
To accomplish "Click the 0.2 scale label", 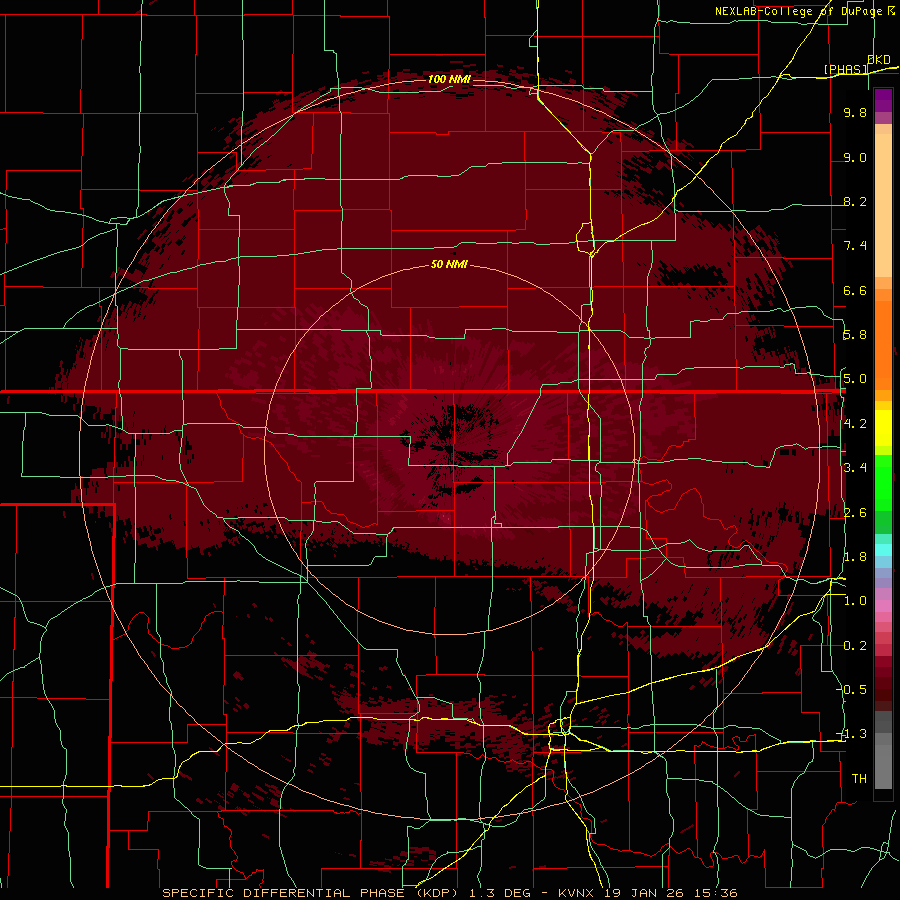I will [x=855, y=646].
